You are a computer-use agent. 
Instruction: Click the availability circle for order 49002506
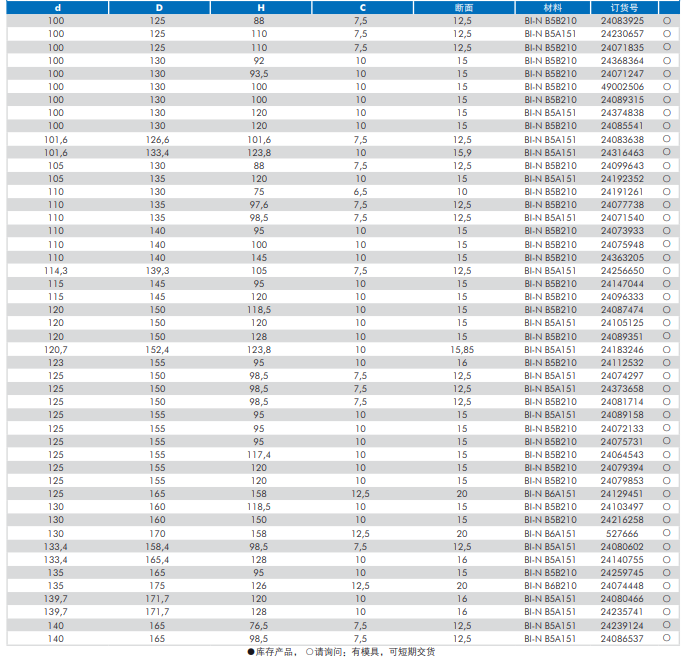(665, 87)
